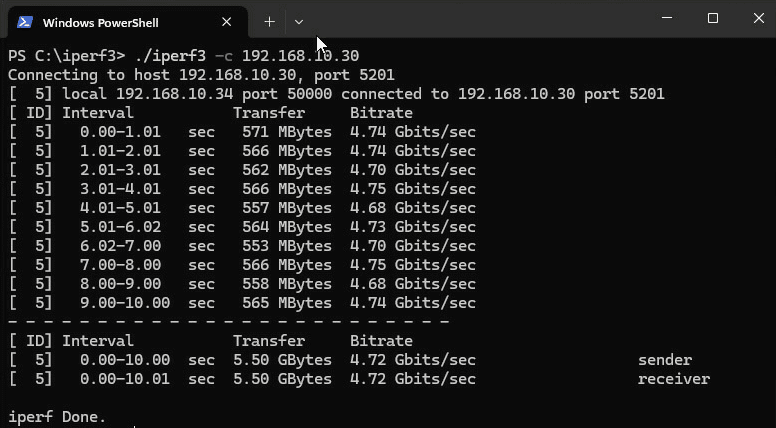Click the 'receiver' label in the summary
The image size is (776, 428).
pos(674,379)
